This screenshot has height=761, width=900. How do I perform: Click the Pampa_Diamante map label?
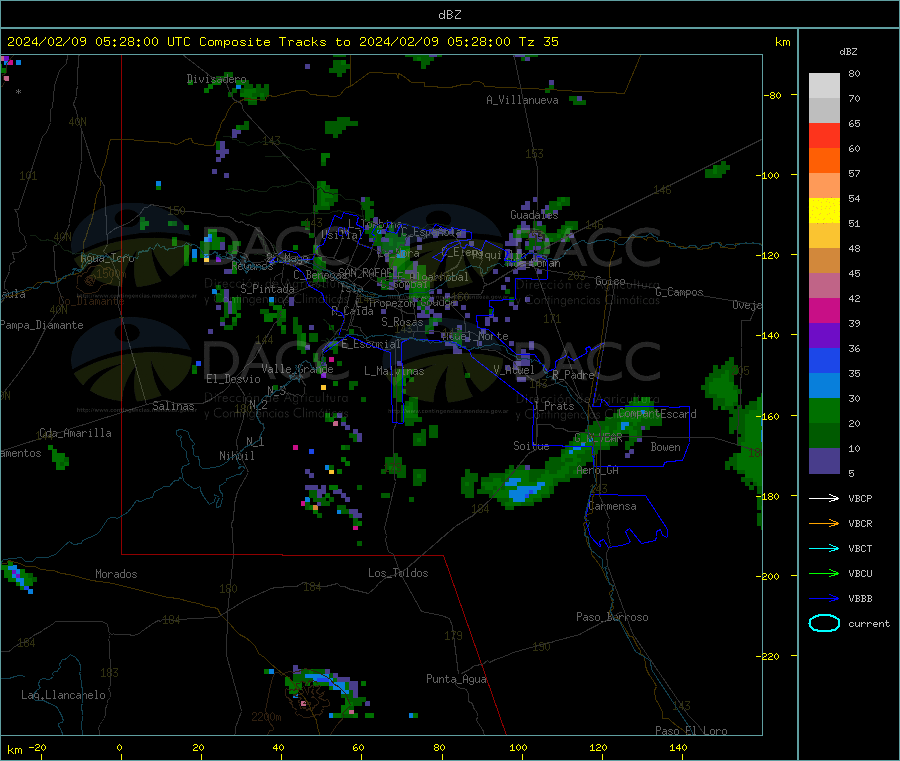(42, 325)
